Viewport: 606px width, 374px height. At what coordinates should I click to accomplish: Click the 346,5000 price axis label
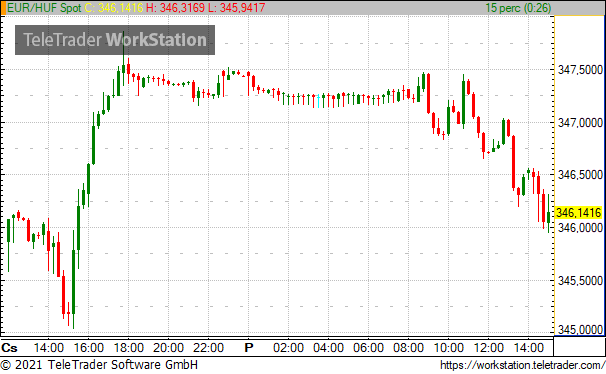[x=580, y=175]
